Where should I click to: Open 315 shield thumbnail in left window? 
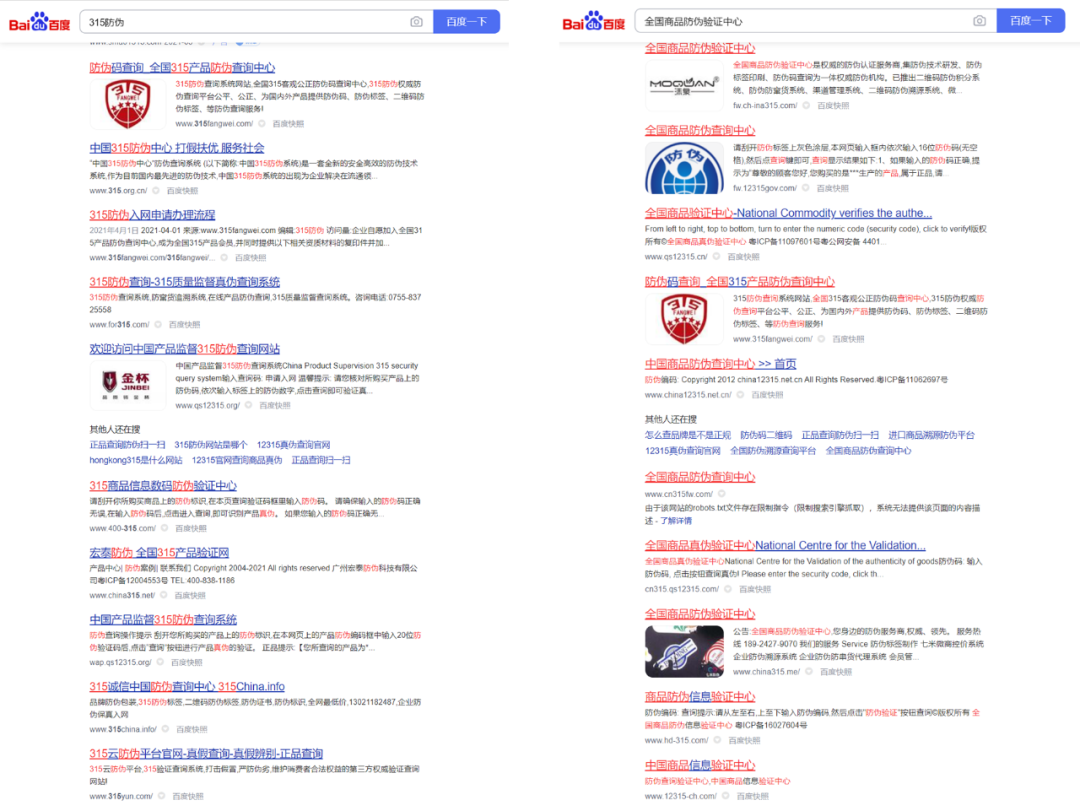click(x=127, y=104)
